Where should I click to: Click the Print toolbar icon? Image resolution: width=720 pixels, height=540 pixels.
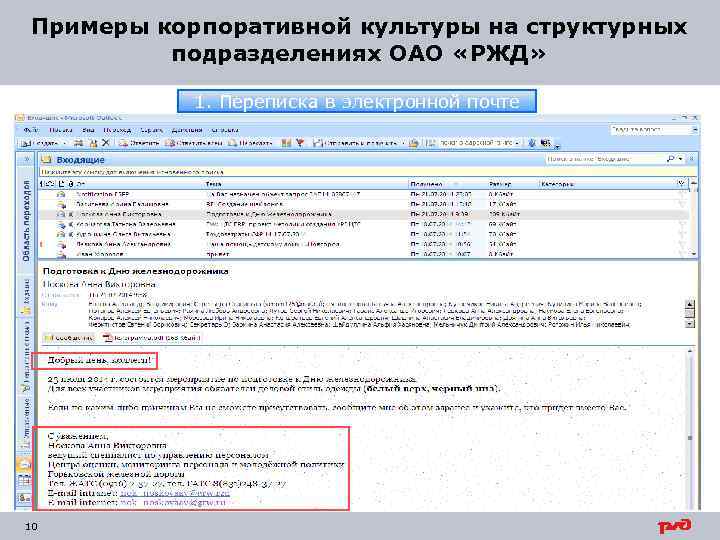79,143
